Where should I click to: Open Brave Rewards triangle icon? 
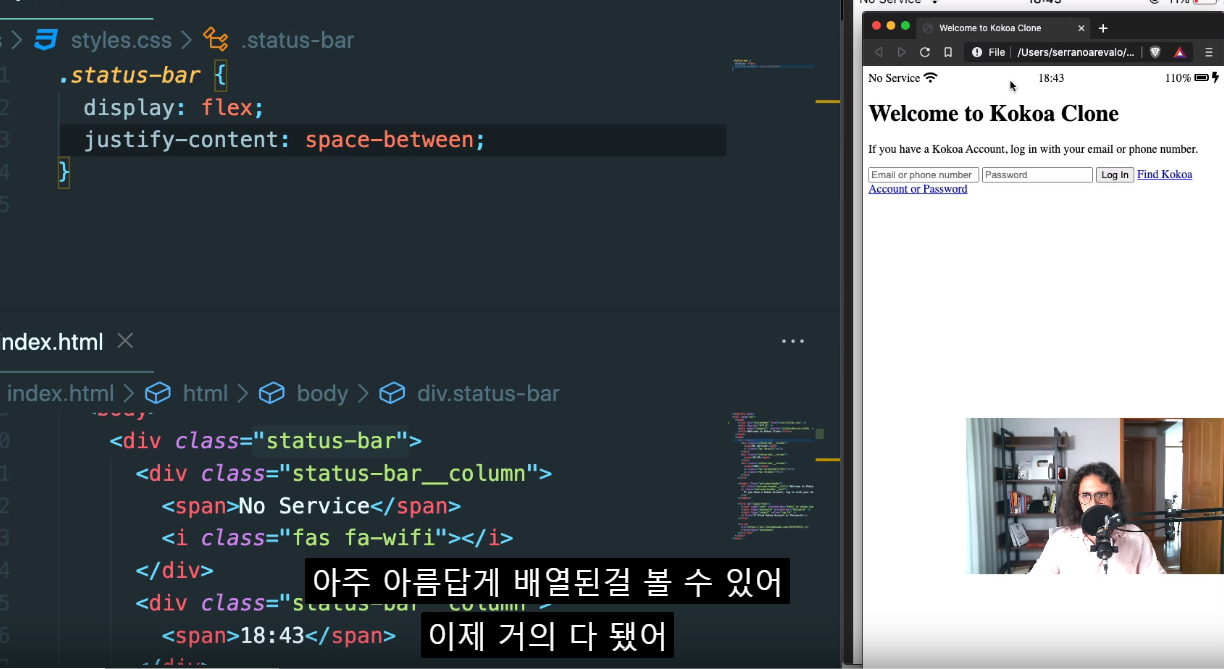tap(1179, 52)
